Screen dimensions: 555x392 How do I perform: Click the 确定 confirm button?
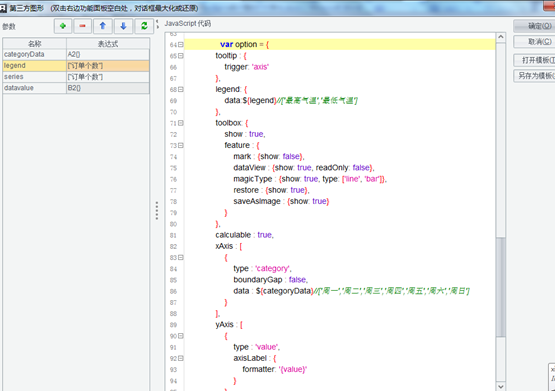(x=534, y=26)
